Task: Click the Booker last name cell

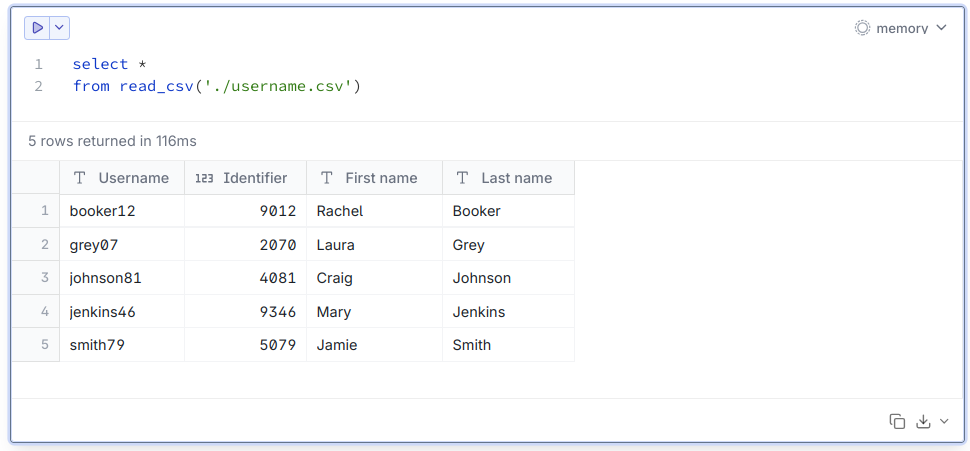Action: 509,211
